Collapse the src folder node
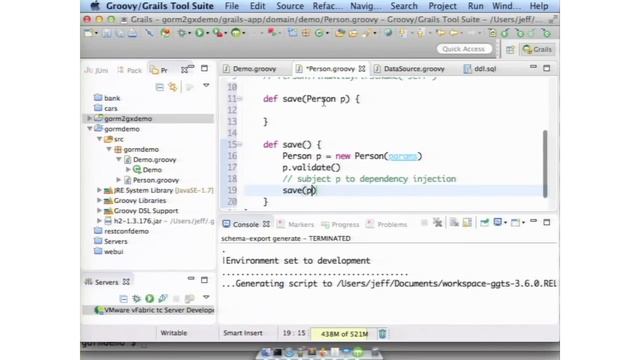Screen dimensions: 640x360 [99, 139]
